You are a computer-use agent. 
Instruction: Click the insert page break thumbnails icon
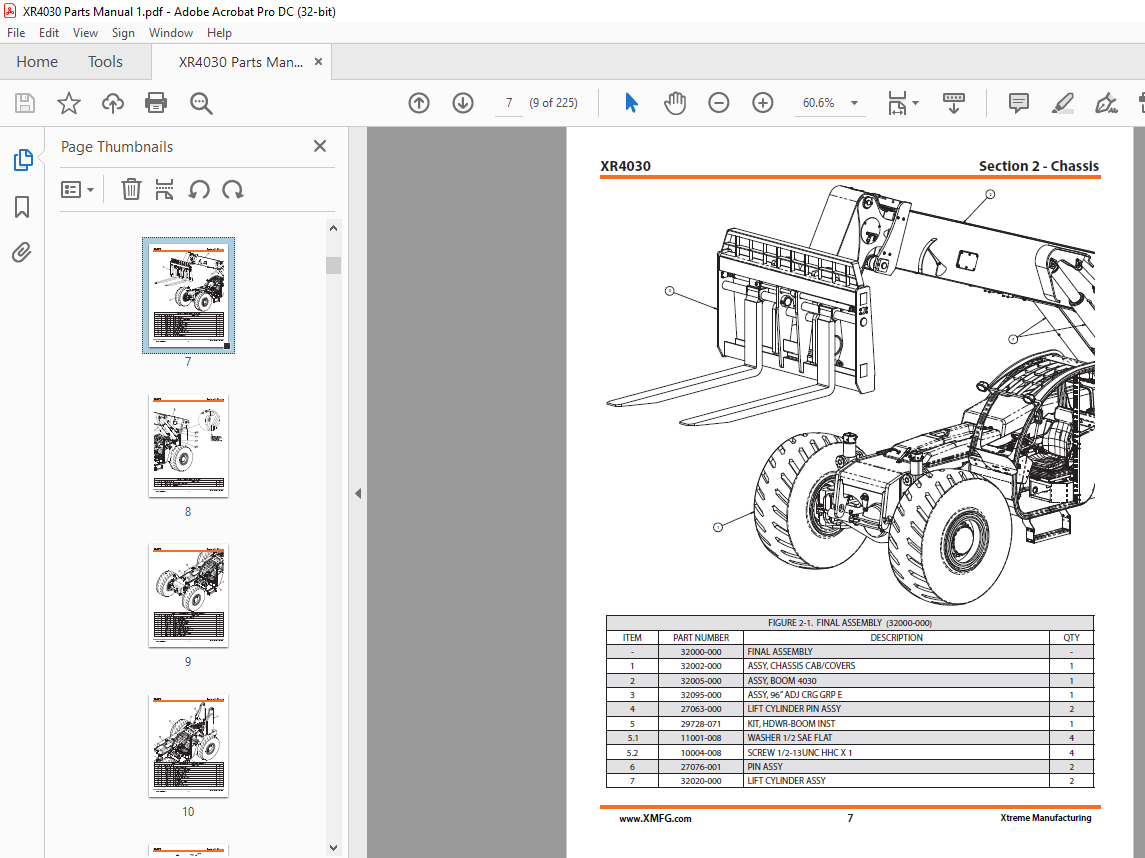[164, 190]
